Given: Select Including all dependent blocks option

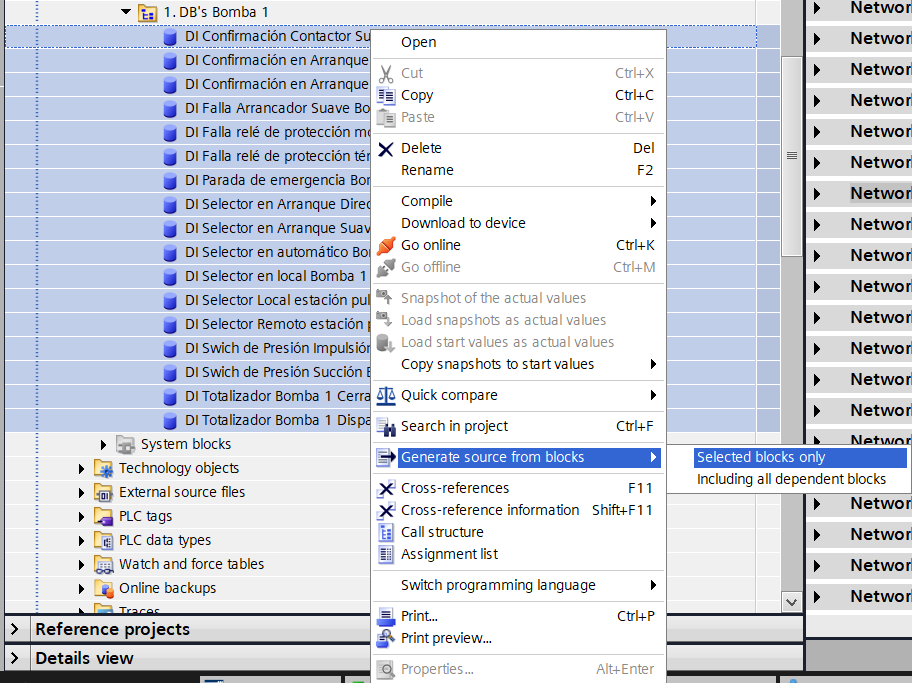Looking at the screenshot, I should [791, 480].
